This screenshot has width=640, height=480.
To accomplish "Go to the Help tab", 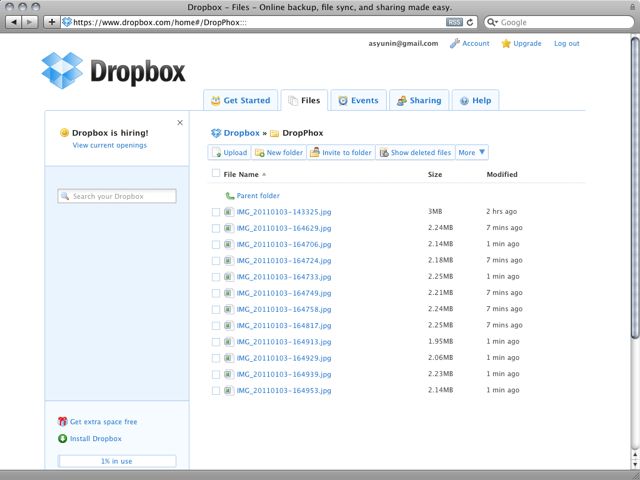I will (476, 100).
